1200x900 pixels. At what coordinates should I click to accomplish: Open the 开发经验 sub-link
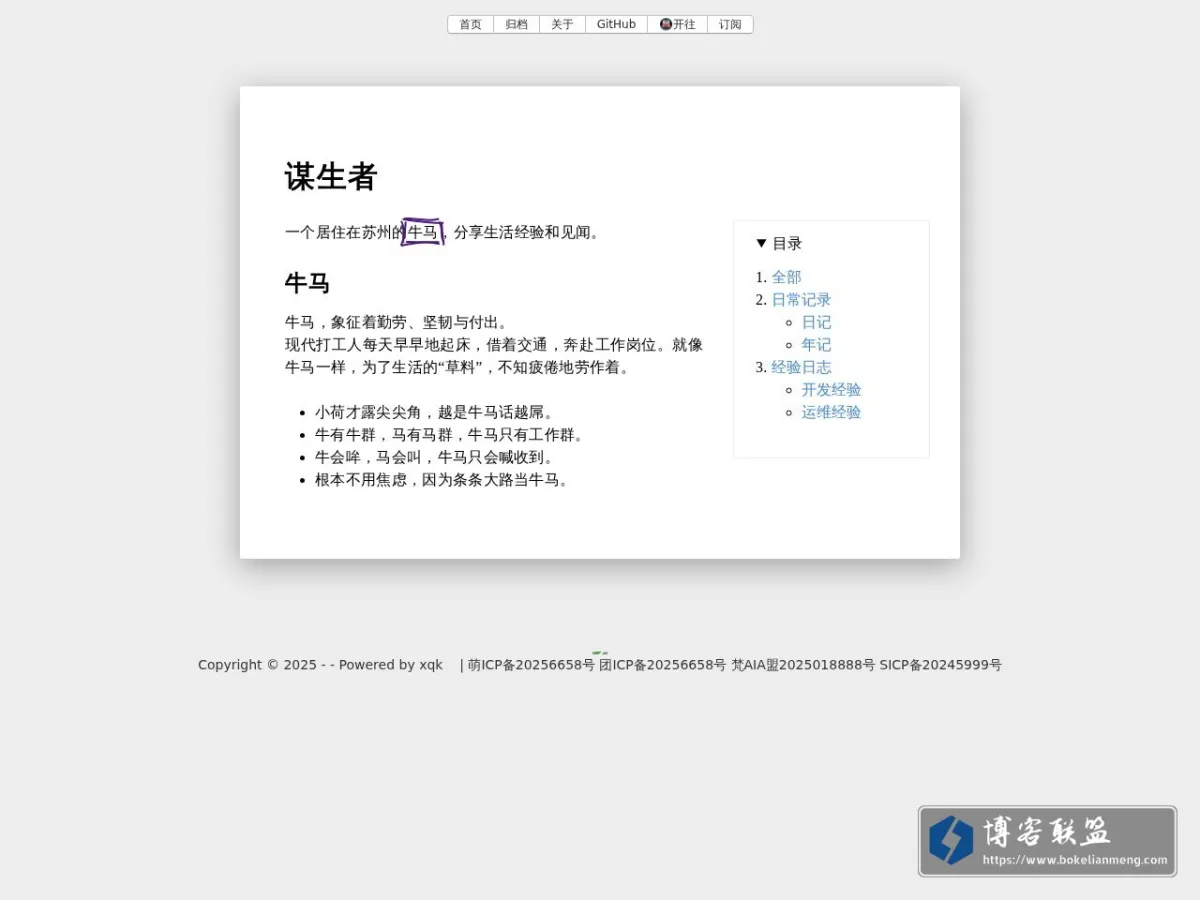point(831,390)
